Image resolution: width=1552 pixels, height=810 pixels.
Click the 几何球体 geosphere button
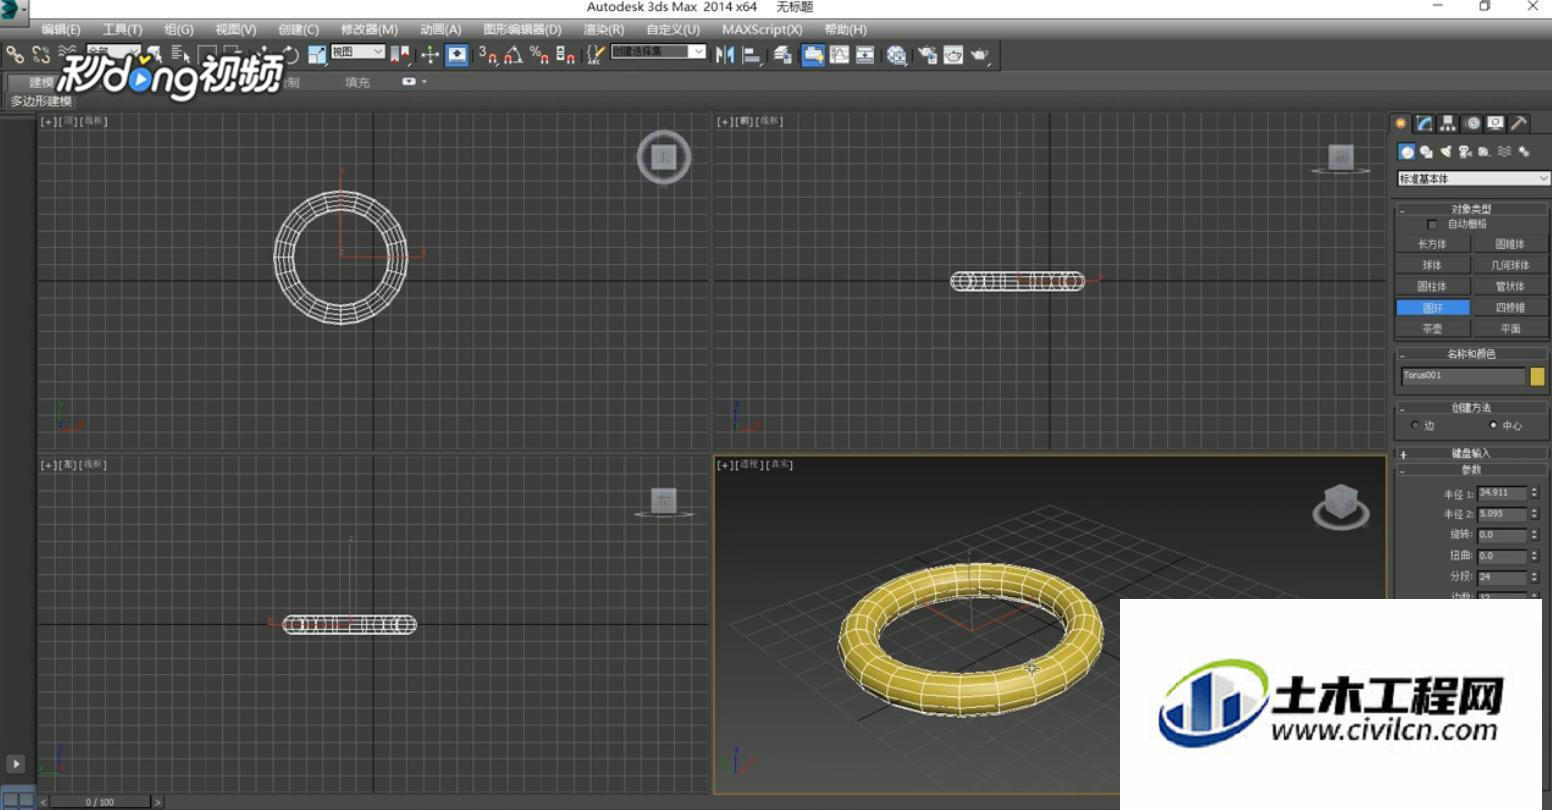1510,265
